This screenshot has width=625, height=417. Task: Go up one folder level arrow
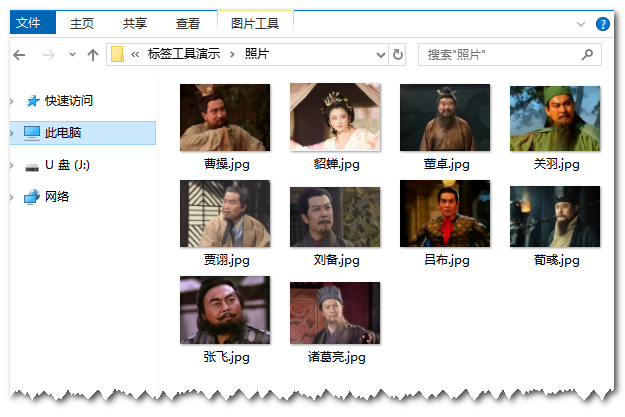[93, 55]
